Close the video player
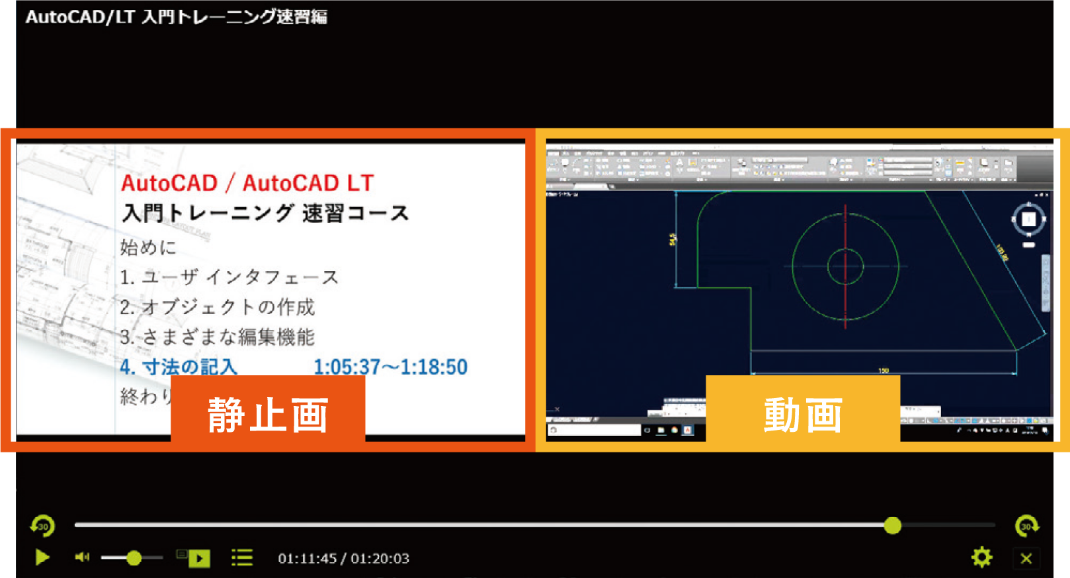This screenshot has height=578, width=1070. point(1026,558)
